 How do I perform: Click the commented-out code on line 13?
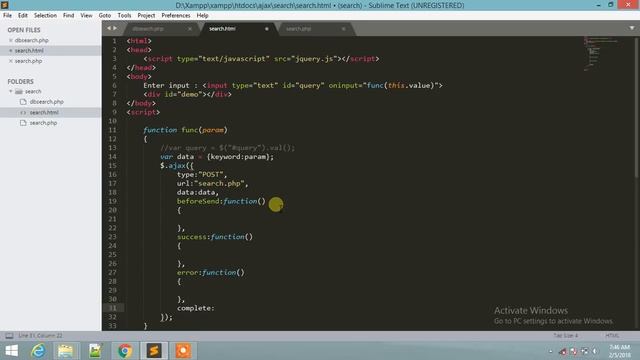click(227, 148)
